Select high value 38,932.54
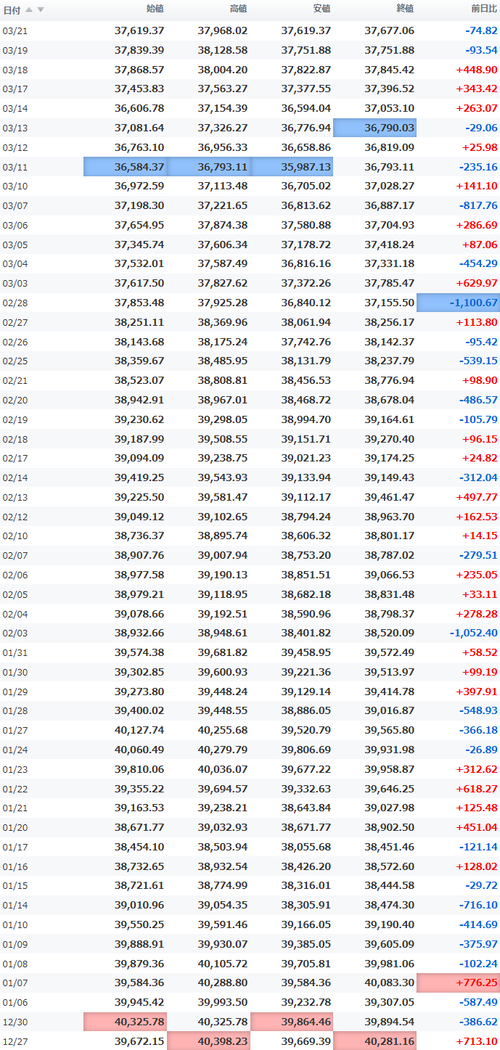The image size is (500, 1050). pyautogui.click(x=223, y=866)
